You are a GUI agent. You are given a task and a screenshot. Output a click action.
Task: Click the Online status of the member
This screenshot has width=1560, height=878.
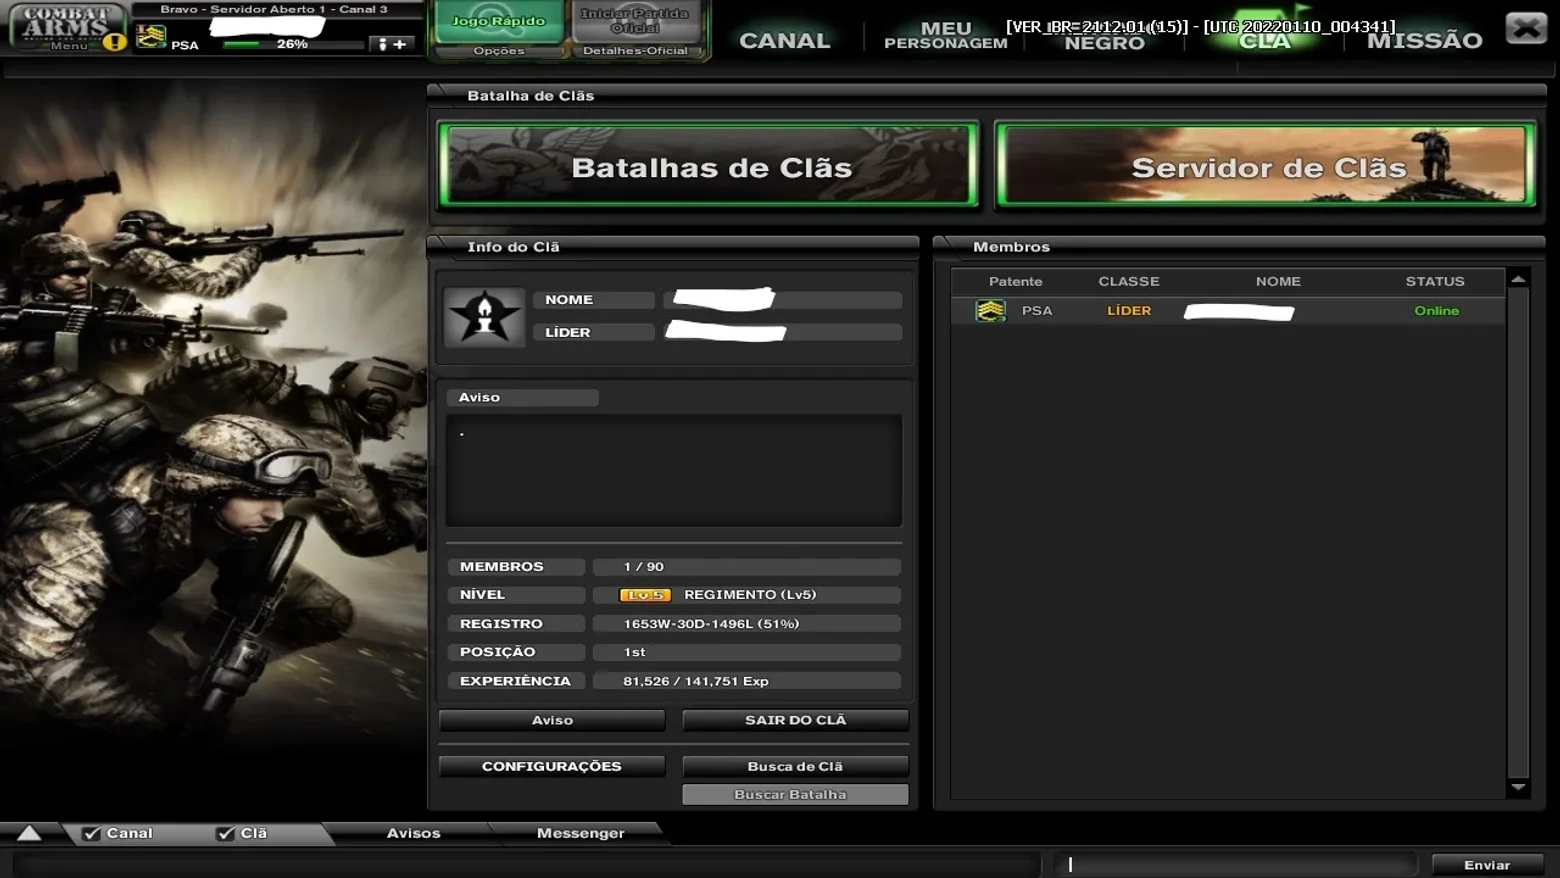[x=1436, y=311]
